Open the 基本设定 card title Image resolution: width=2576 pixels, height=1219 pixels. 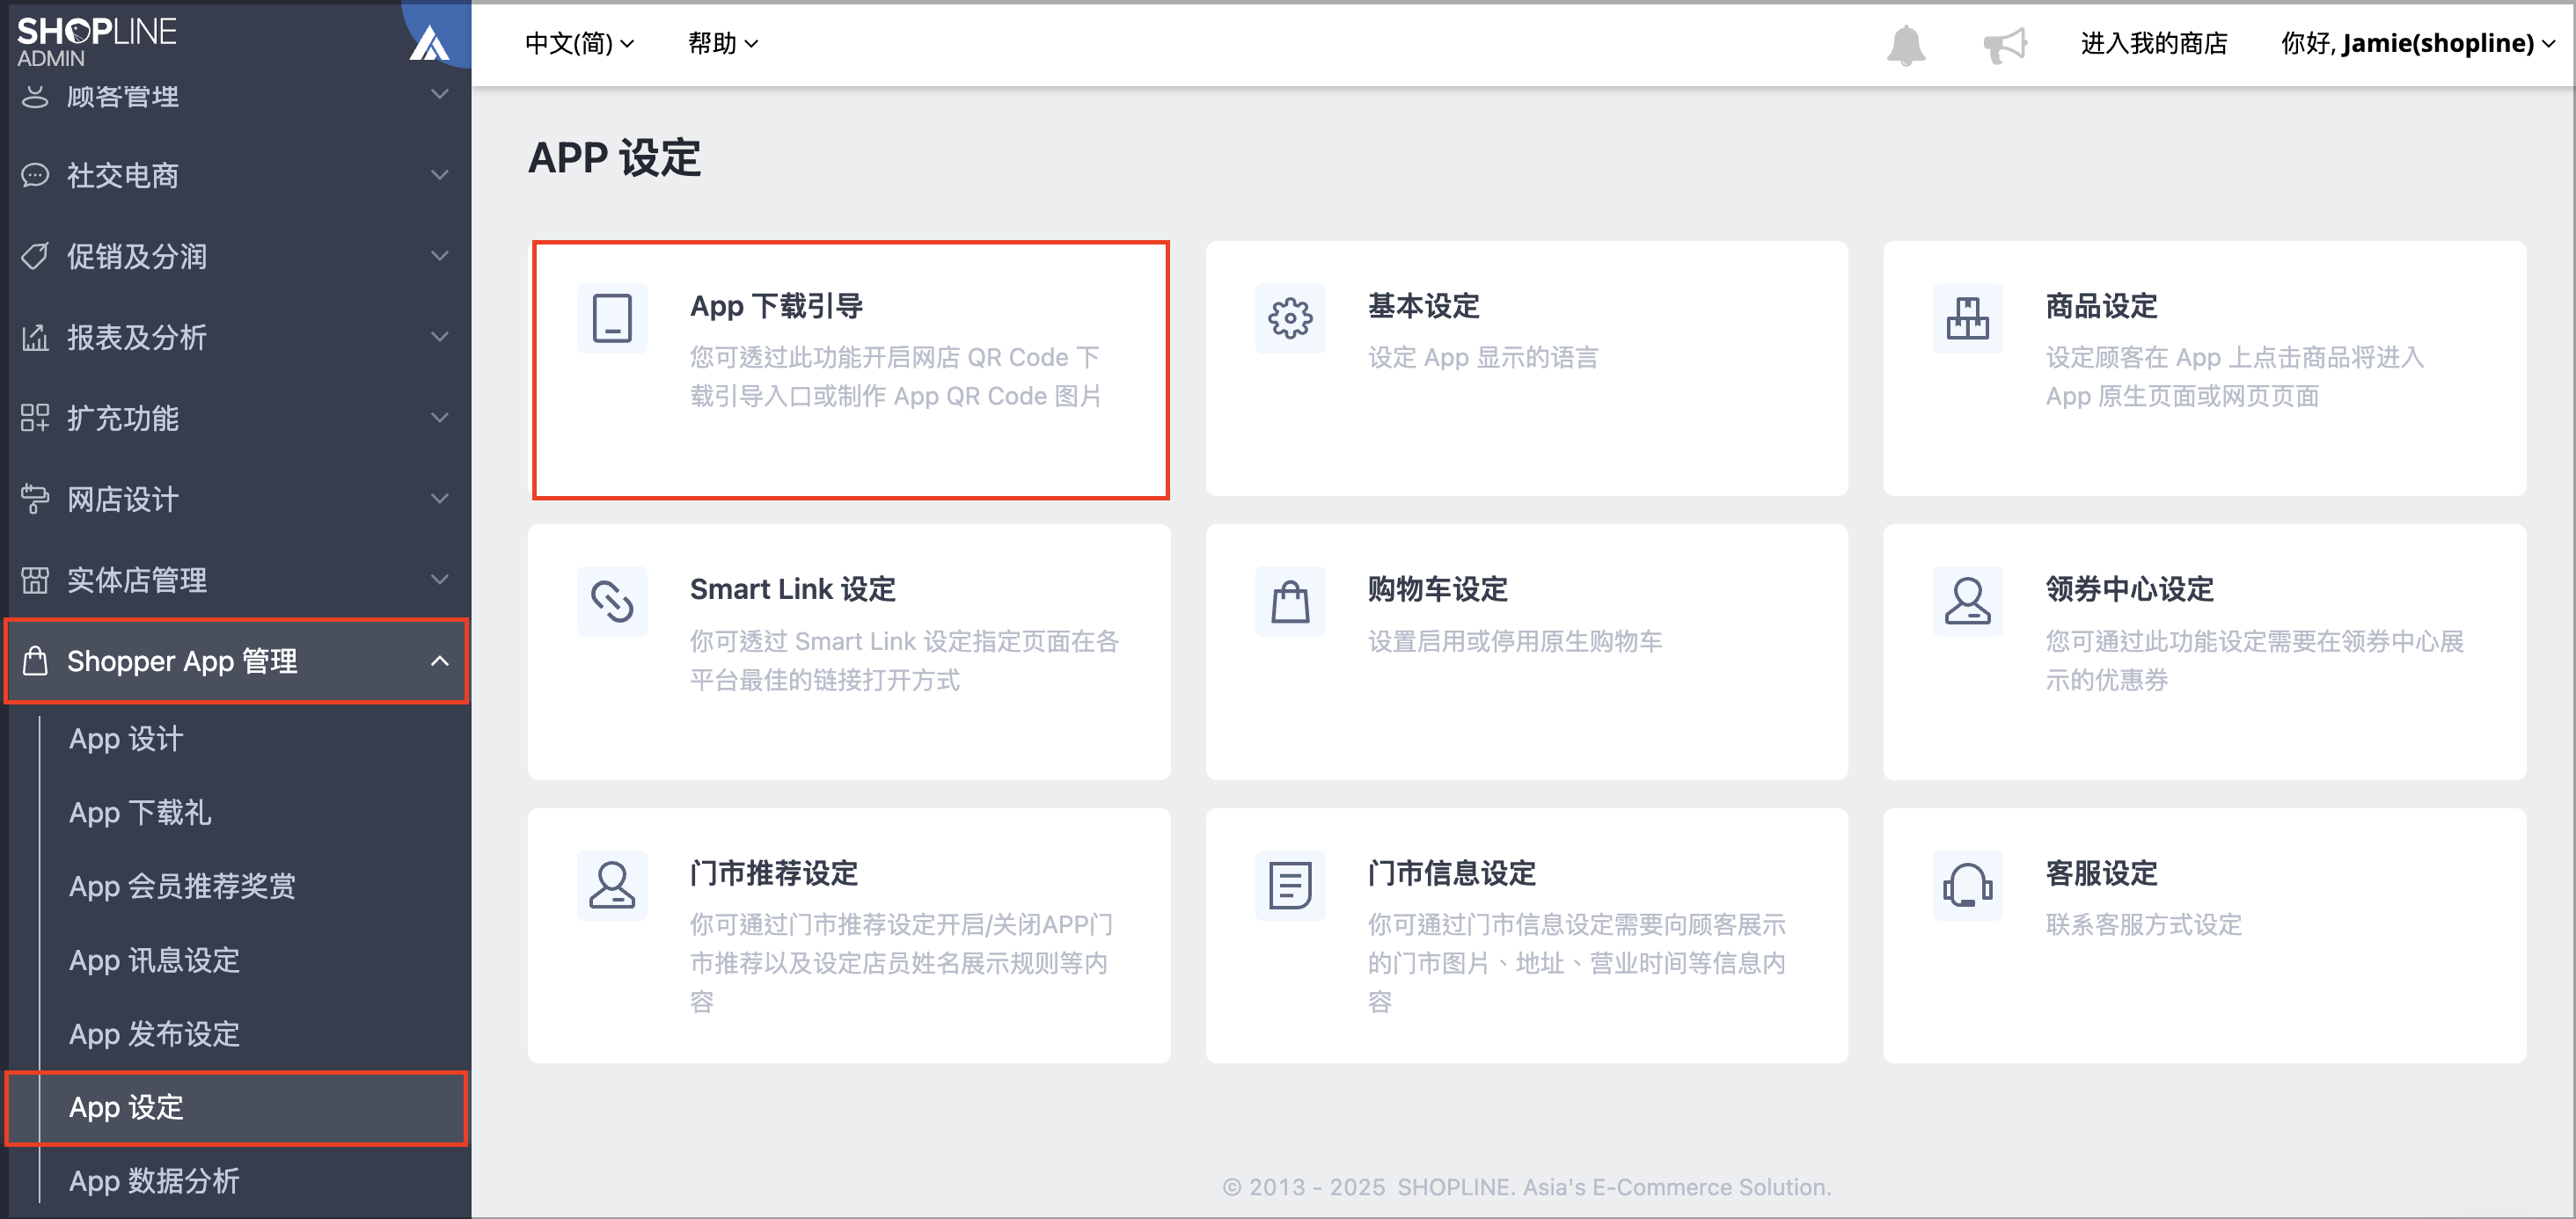click(1424, 306)
